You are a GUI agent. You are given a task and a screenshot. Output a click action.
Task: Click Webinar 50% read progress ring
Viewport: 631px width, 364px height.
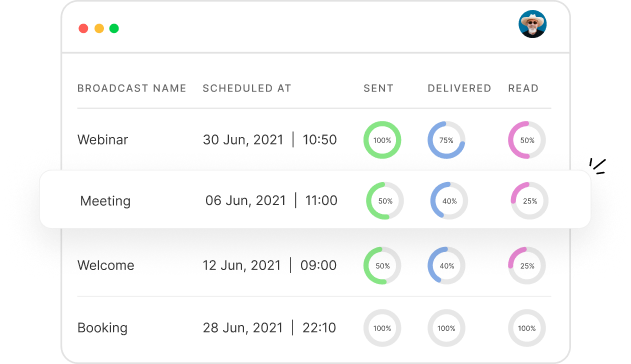527,140
